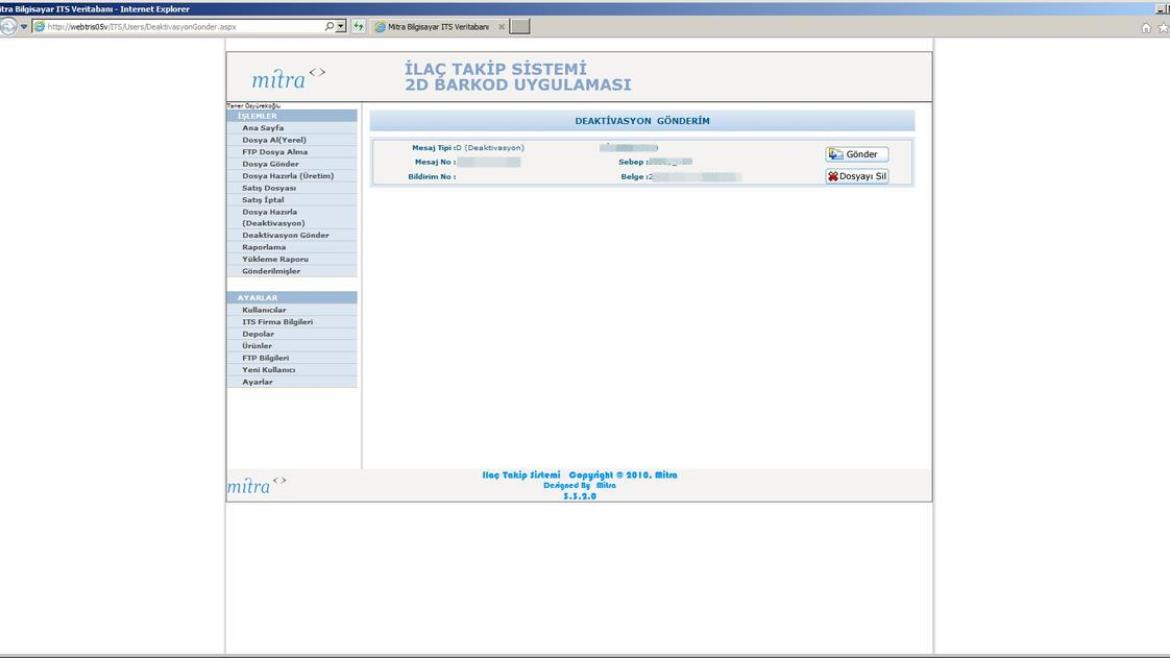
Task: Click the İŞLEMLER section header
Action: tap(292, 116)
